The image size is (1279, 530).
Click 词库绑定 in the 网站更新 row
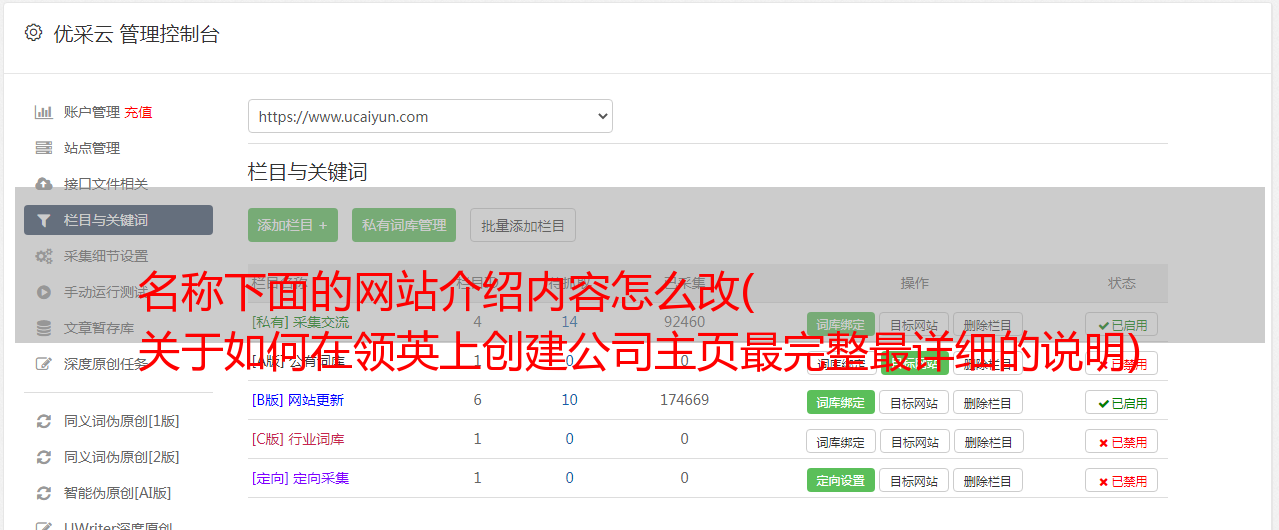click(x=840, y=402)
